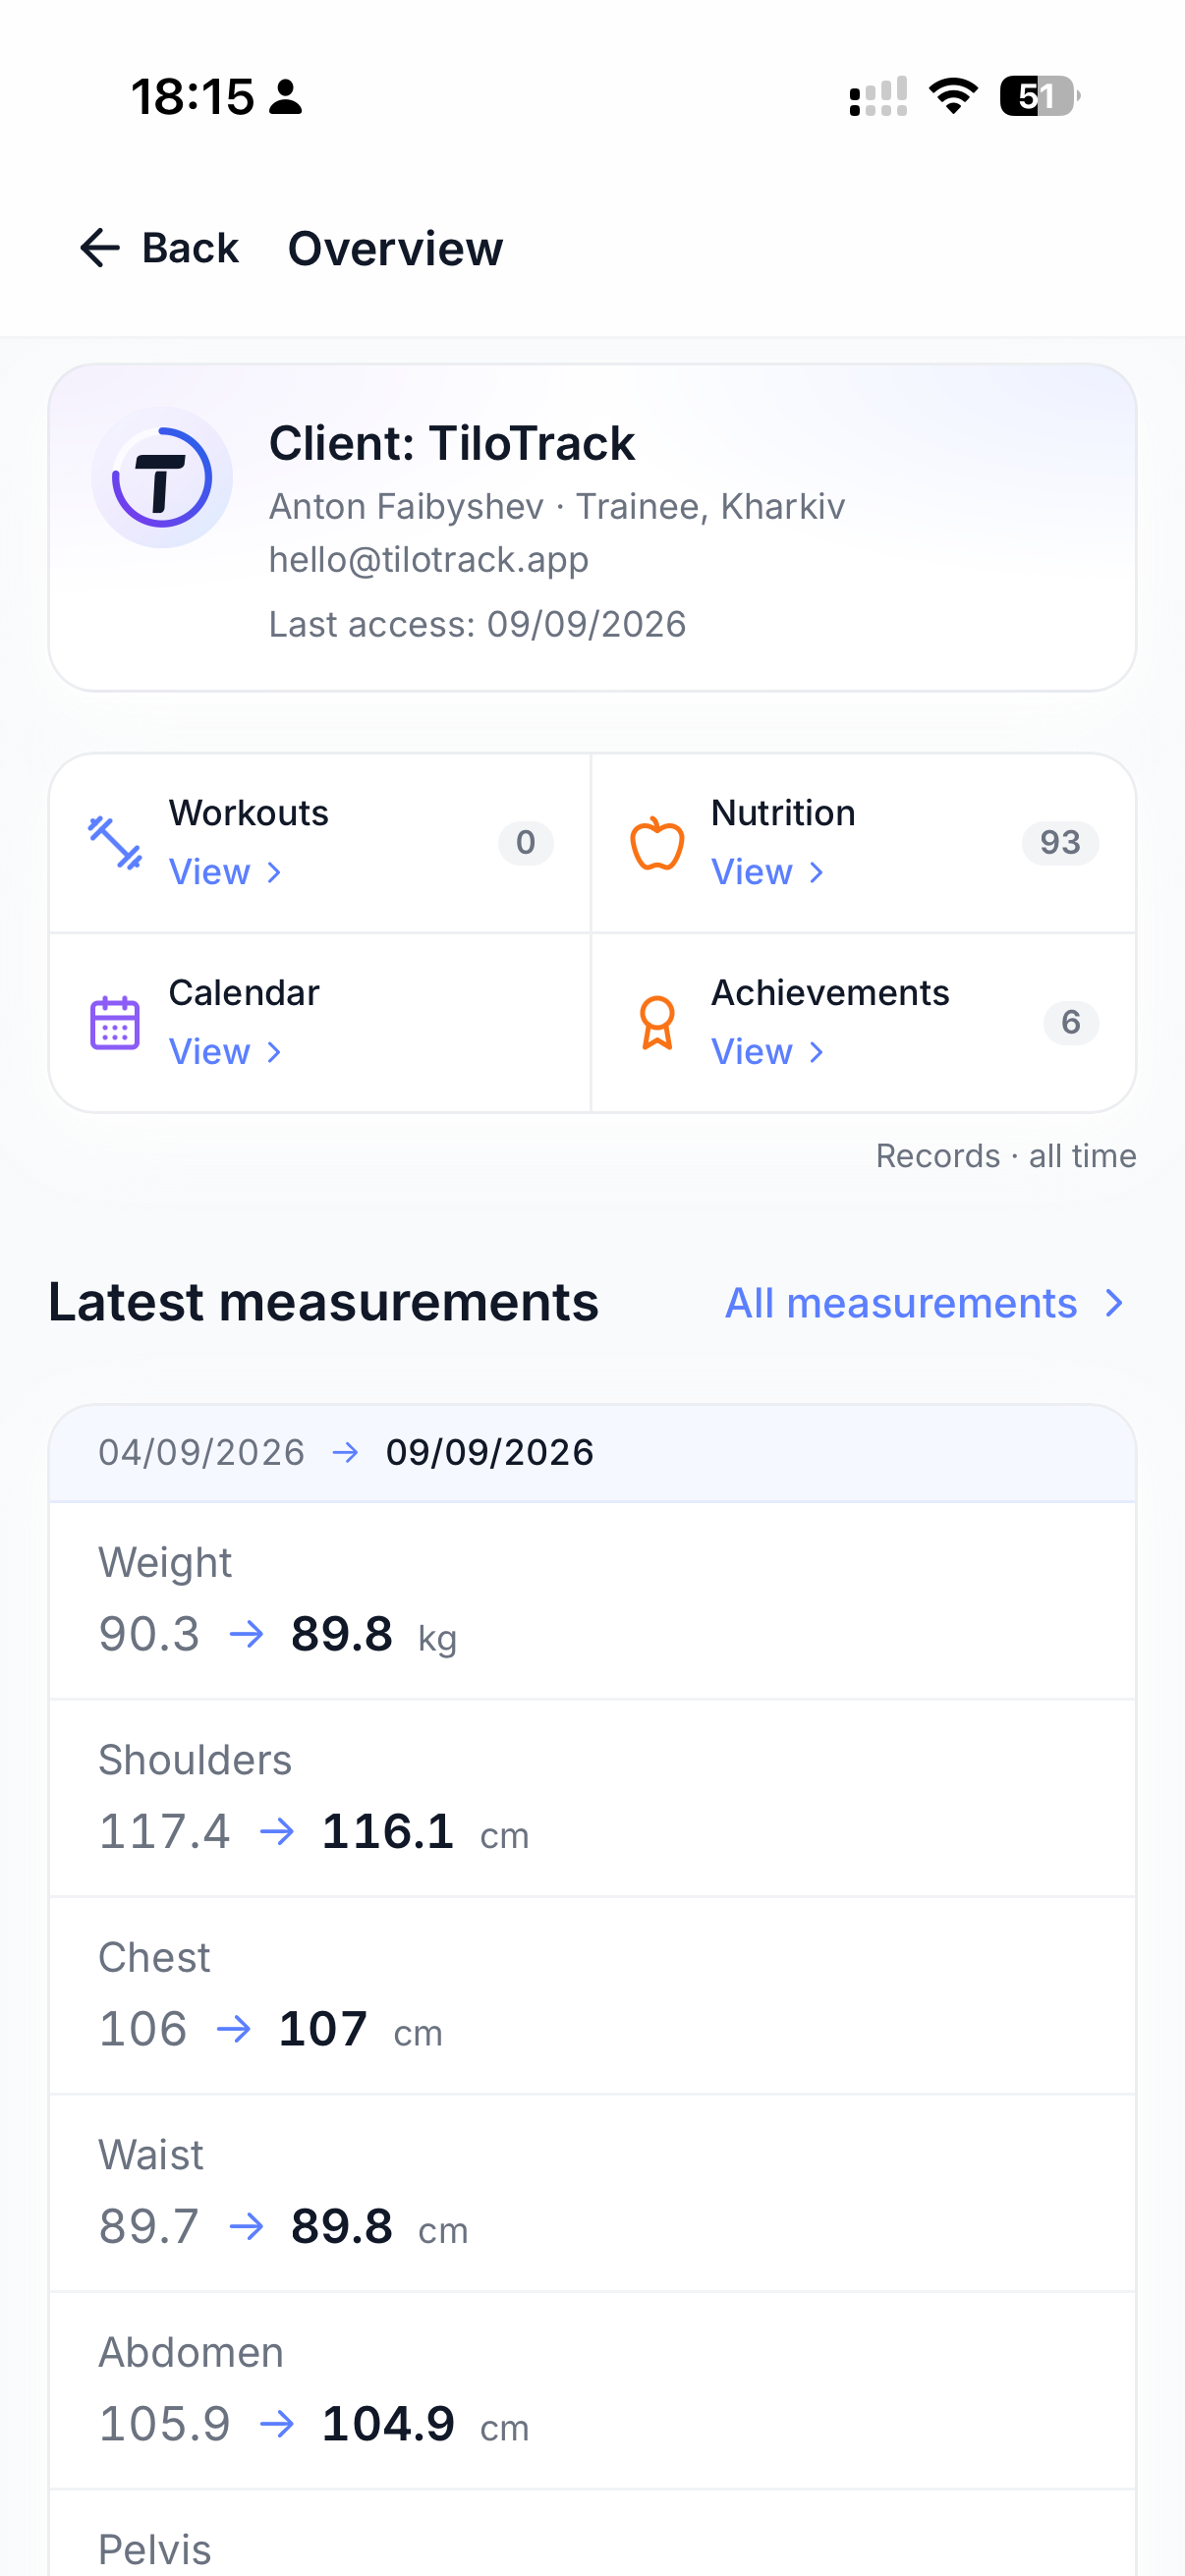
Task: Tap chevron next to All measurements
Action: click(1114, 1303)
